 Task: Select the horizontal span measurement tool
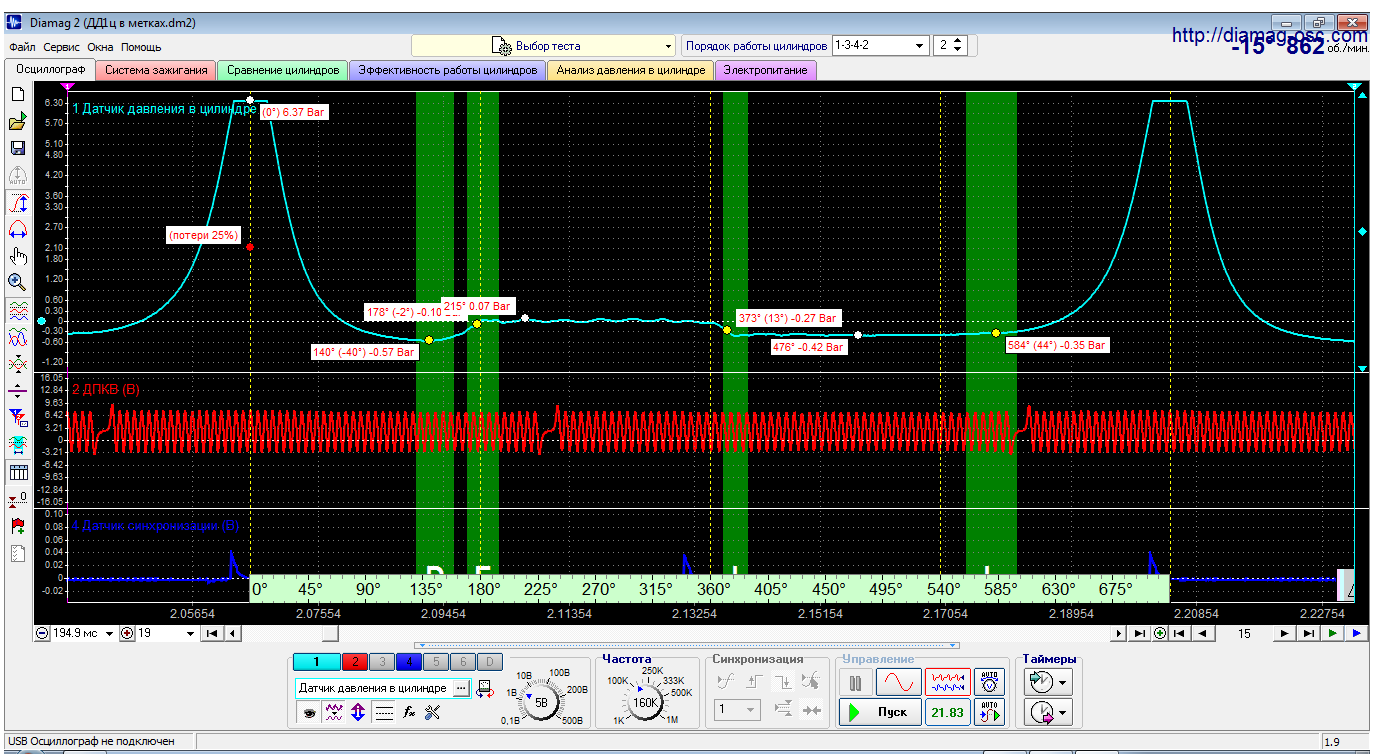click(17, 229)
